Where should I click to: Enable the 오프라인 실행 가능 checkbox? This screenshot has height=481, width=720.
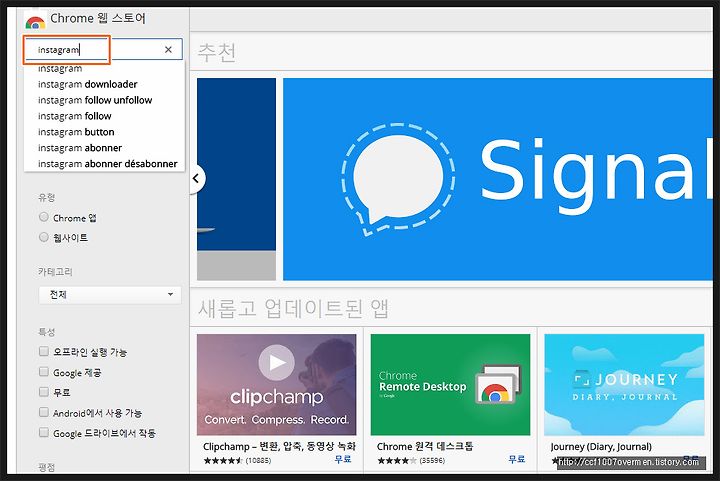(x=44, y=352)
